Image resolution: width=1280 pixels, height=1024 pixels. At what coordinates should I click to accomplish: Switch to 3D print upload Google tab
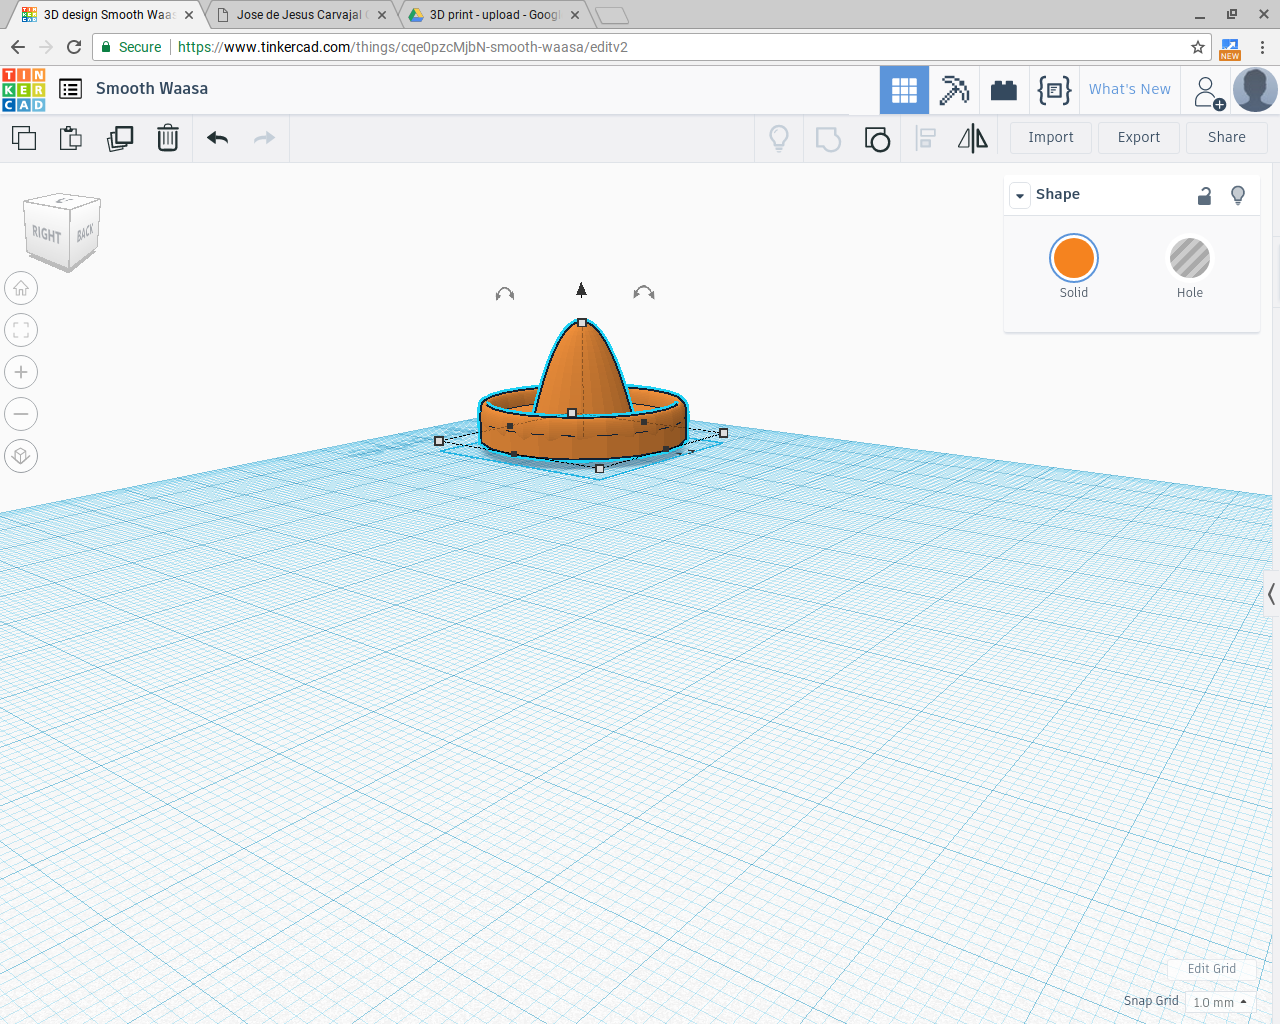tap(493, 15)
